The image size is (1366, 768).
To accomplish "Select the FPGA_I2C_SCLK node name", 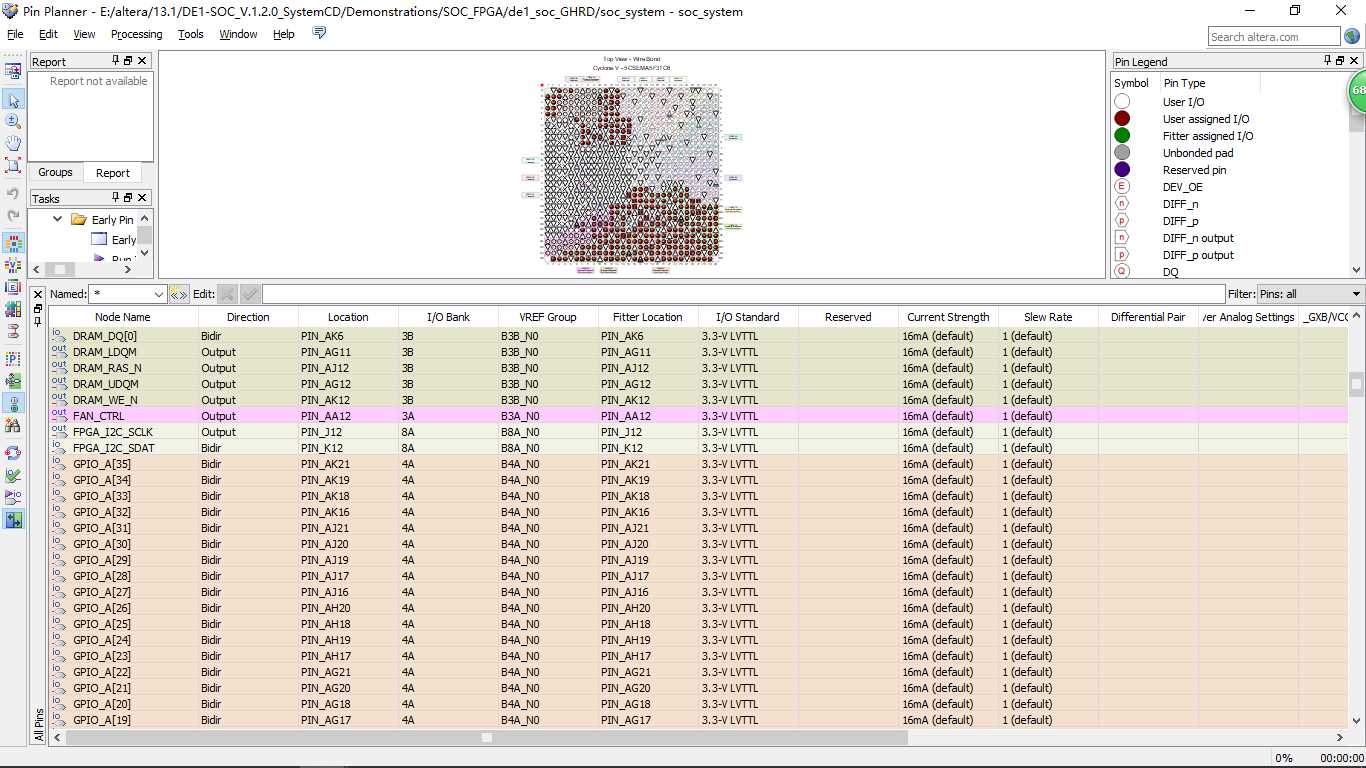I will (113, 432).
